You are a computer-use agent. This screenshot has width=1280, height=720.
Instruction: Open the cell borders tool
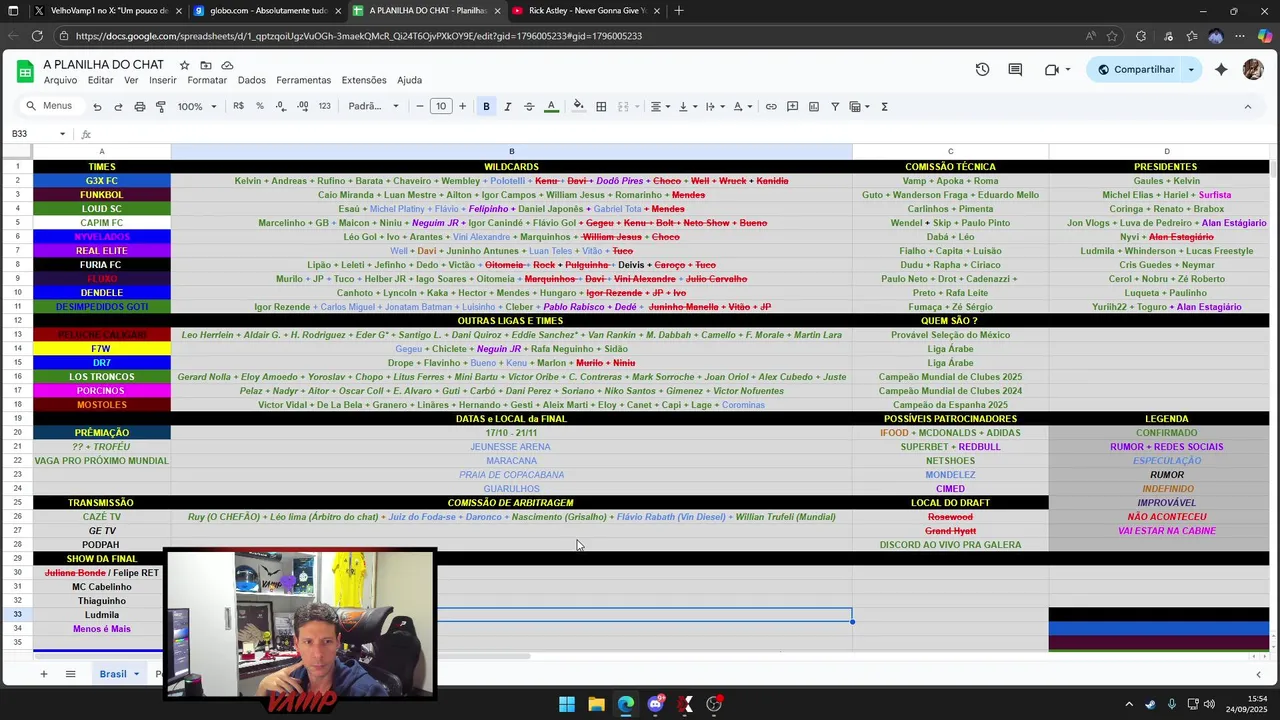click(601, 106)
